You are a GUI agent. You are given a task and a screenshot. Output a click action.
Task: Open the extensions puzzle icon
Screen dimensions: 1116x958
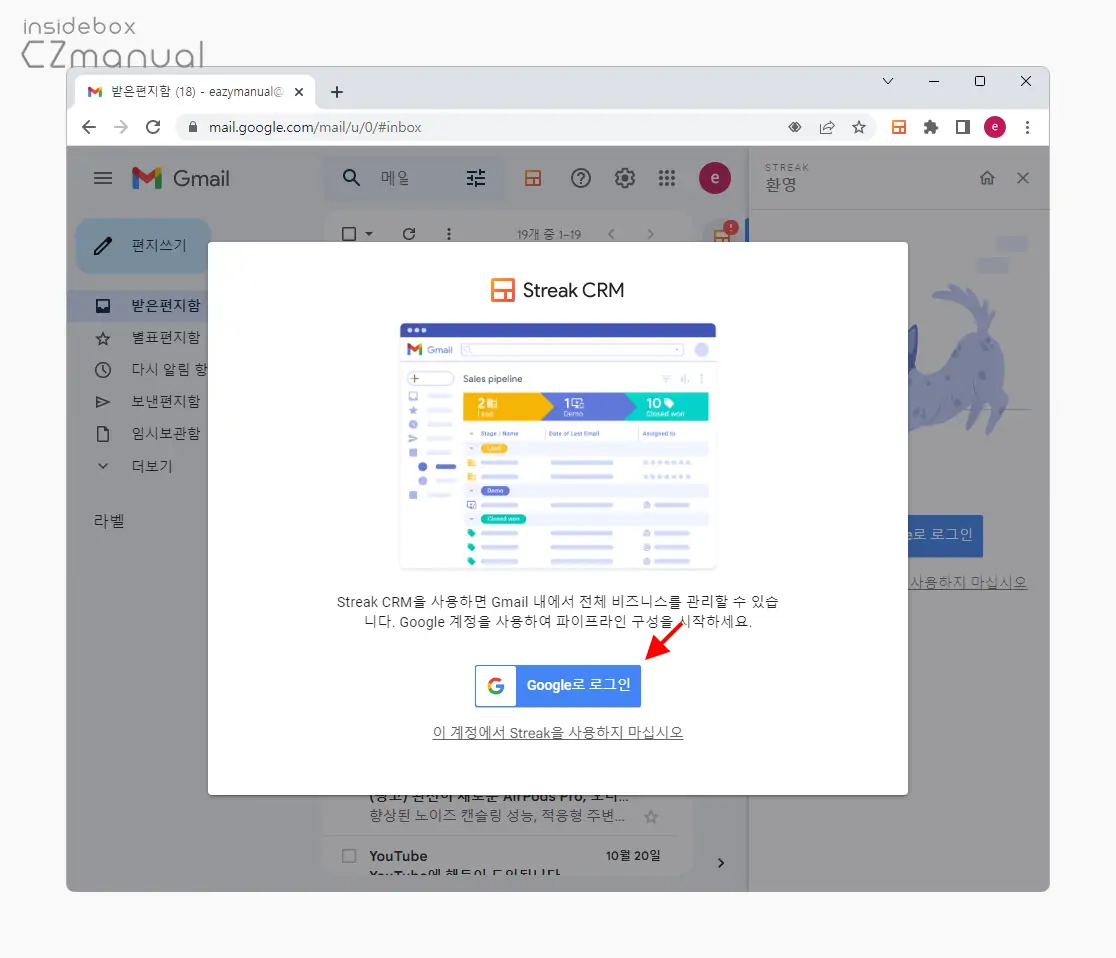click(x=931, y=127)
